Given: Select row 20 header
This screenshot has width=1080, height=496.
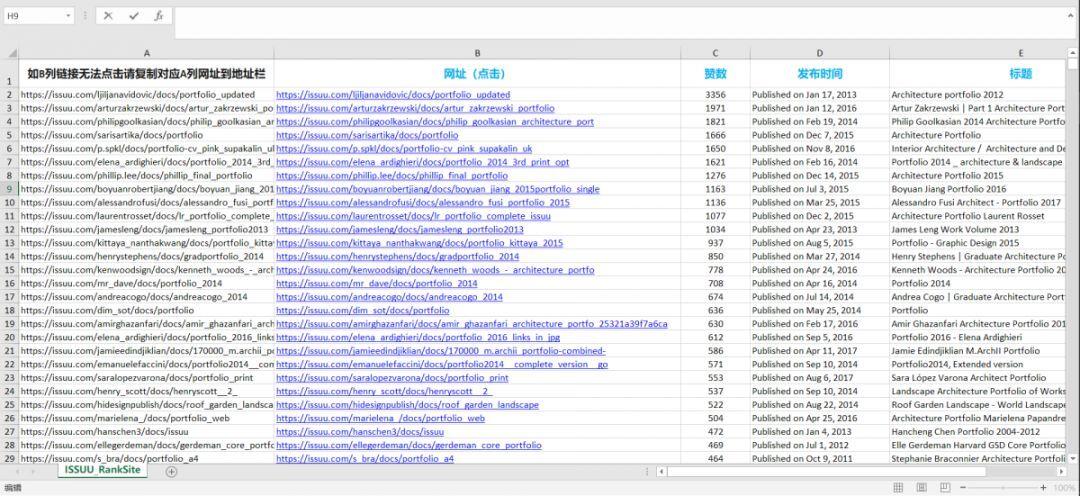Looking at the screenshot, I should 10,337.
